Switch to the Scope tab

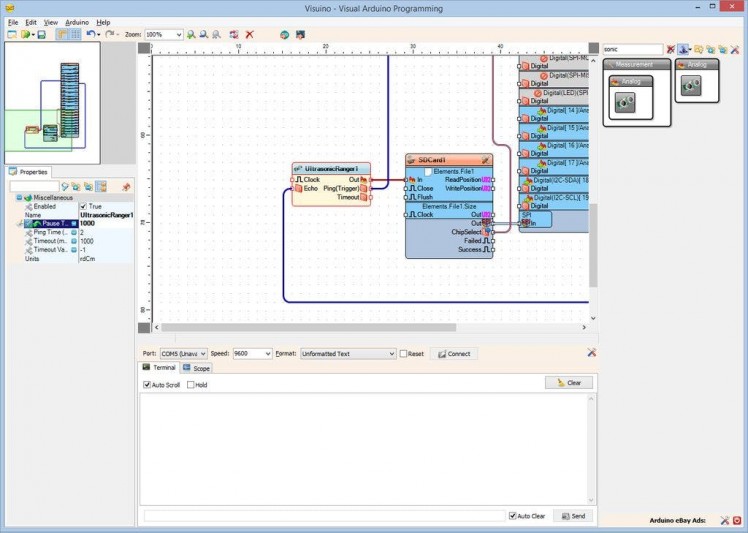tap(196, 368)
